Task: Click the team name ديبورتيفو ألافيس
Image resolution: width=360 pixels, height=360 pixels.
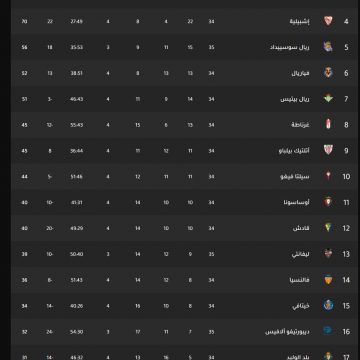Action: click(287, 332)
